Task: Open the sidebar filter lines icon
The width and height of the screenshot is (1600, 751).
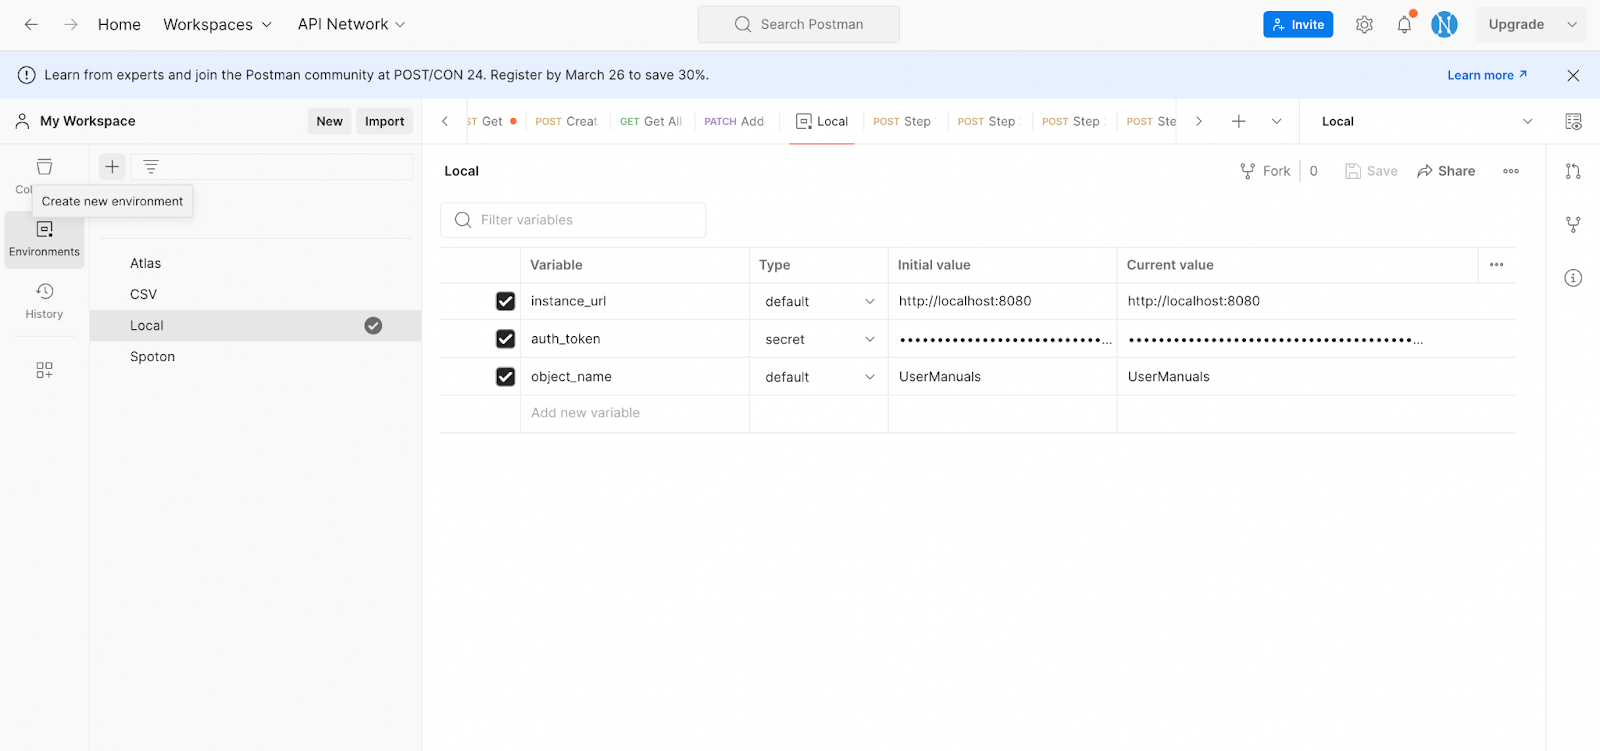Action: pos(151,167)
